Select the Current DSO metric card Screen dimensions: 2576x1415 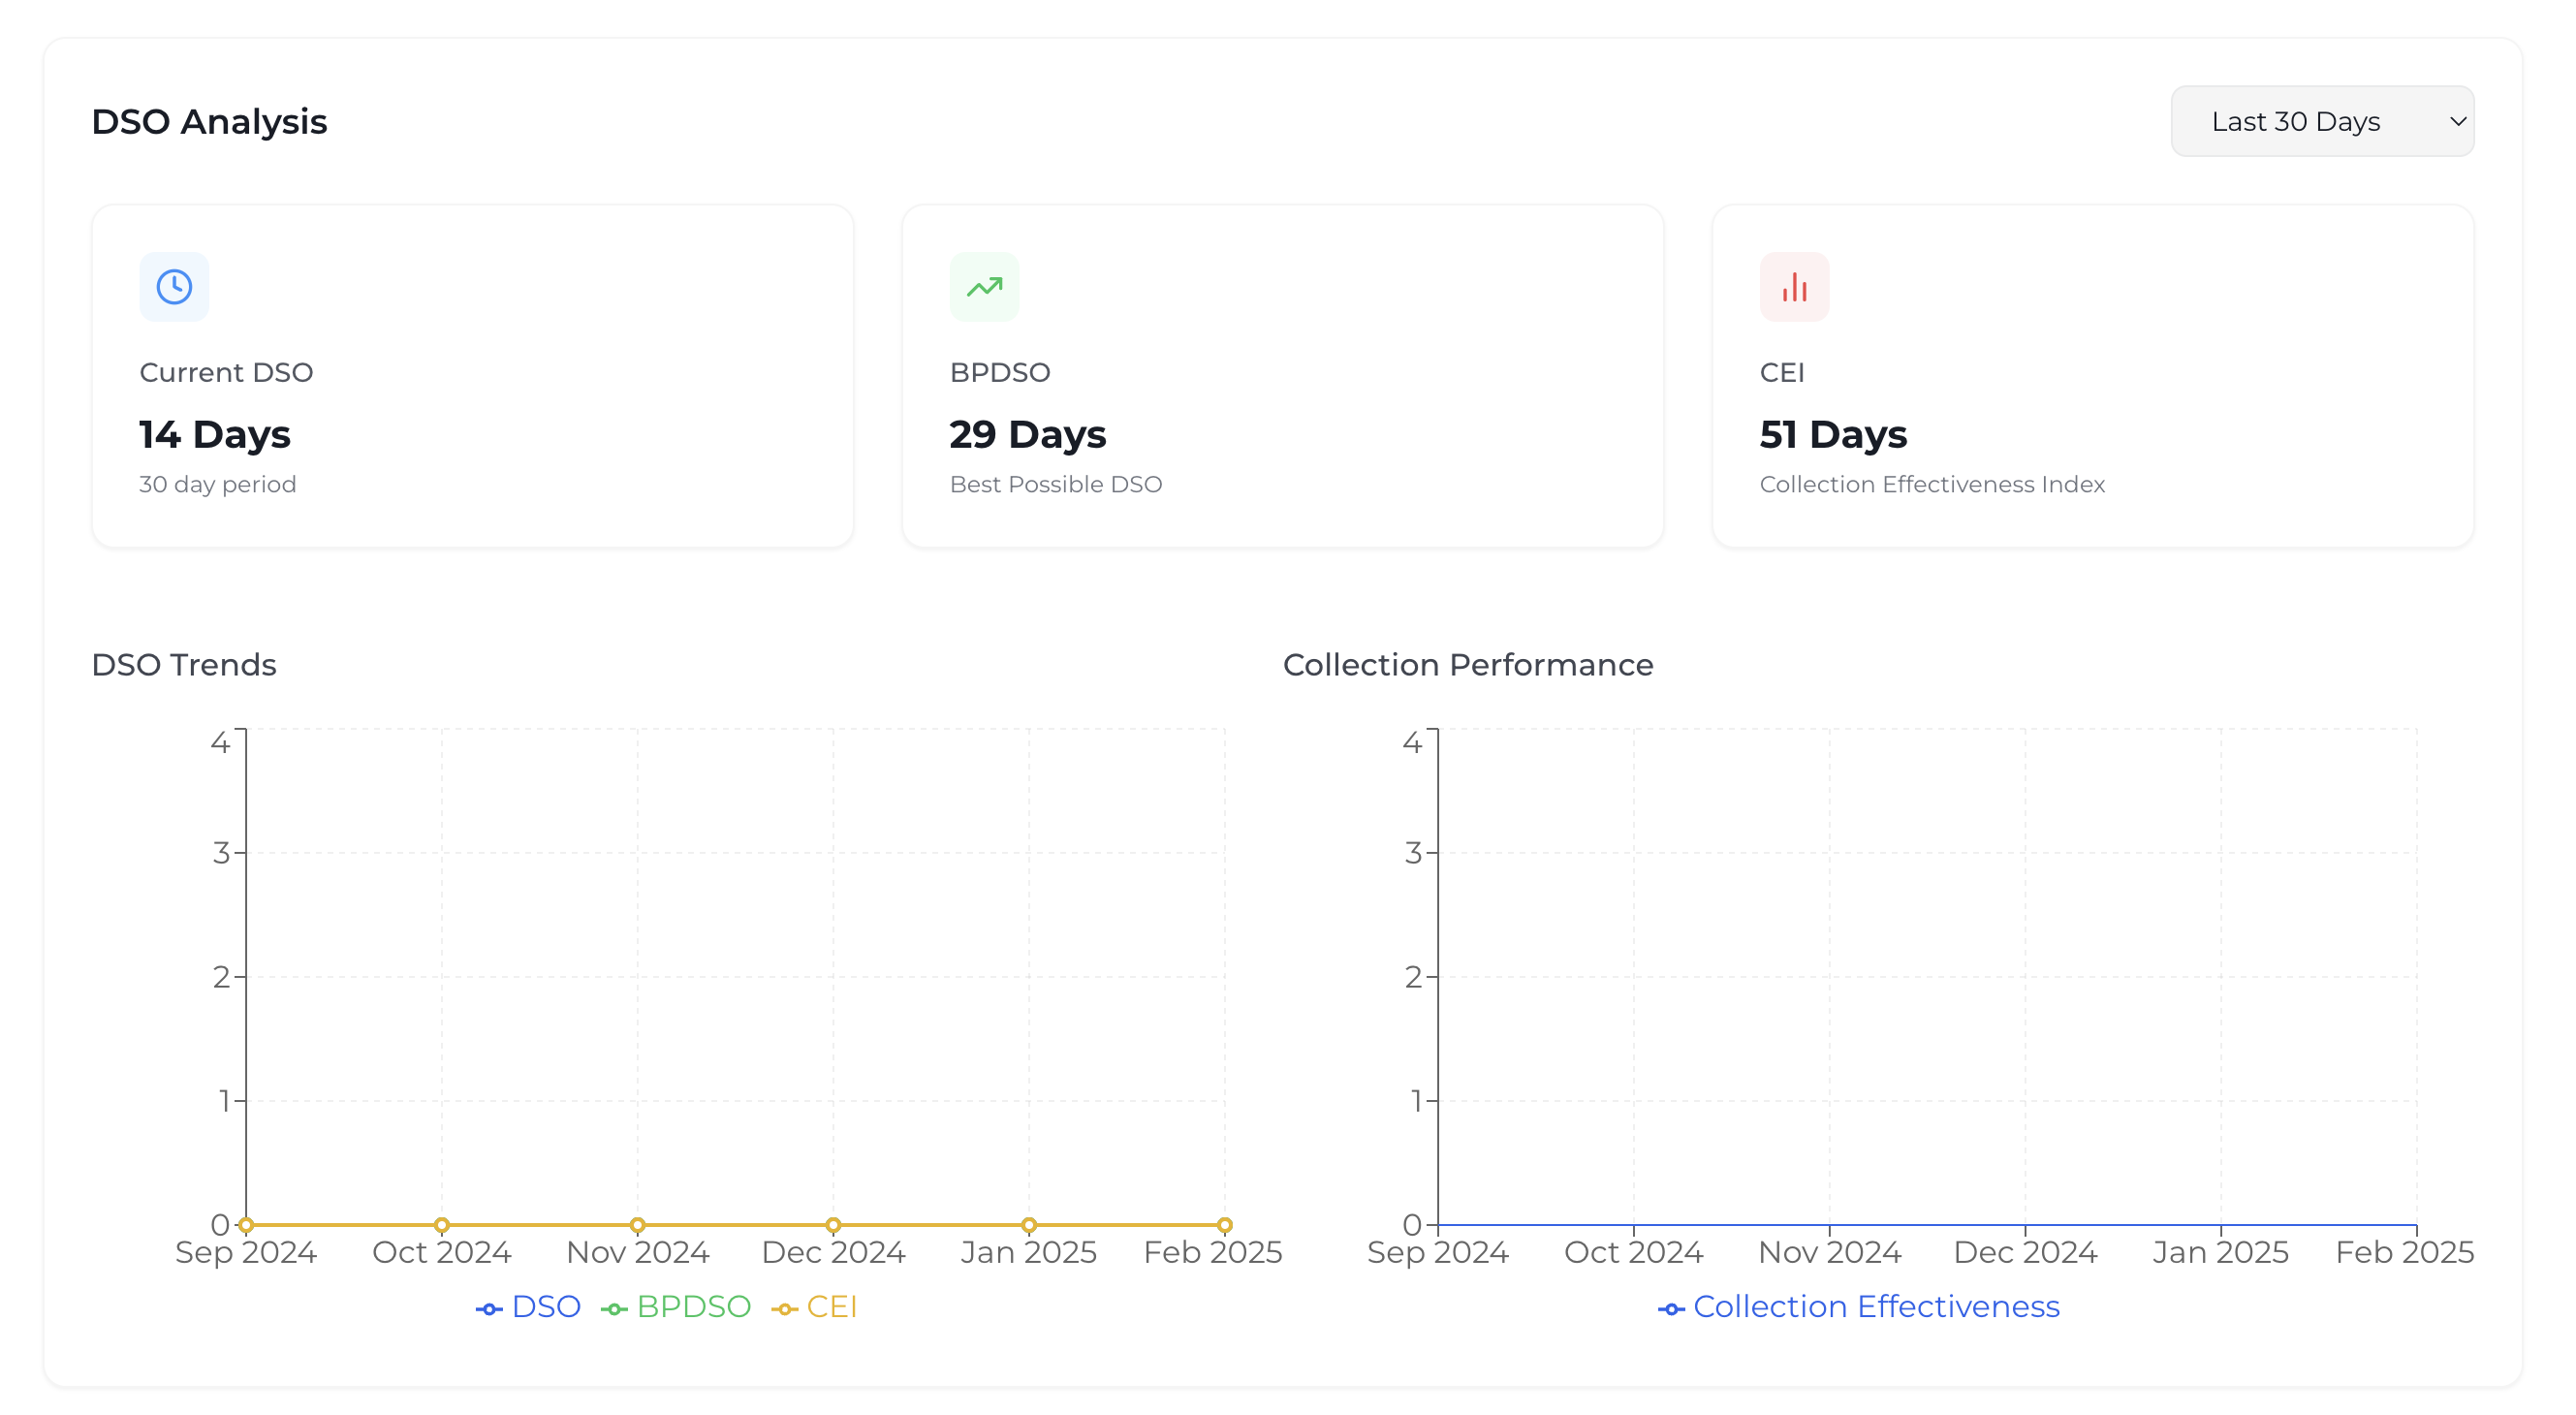tap(472, 375)
